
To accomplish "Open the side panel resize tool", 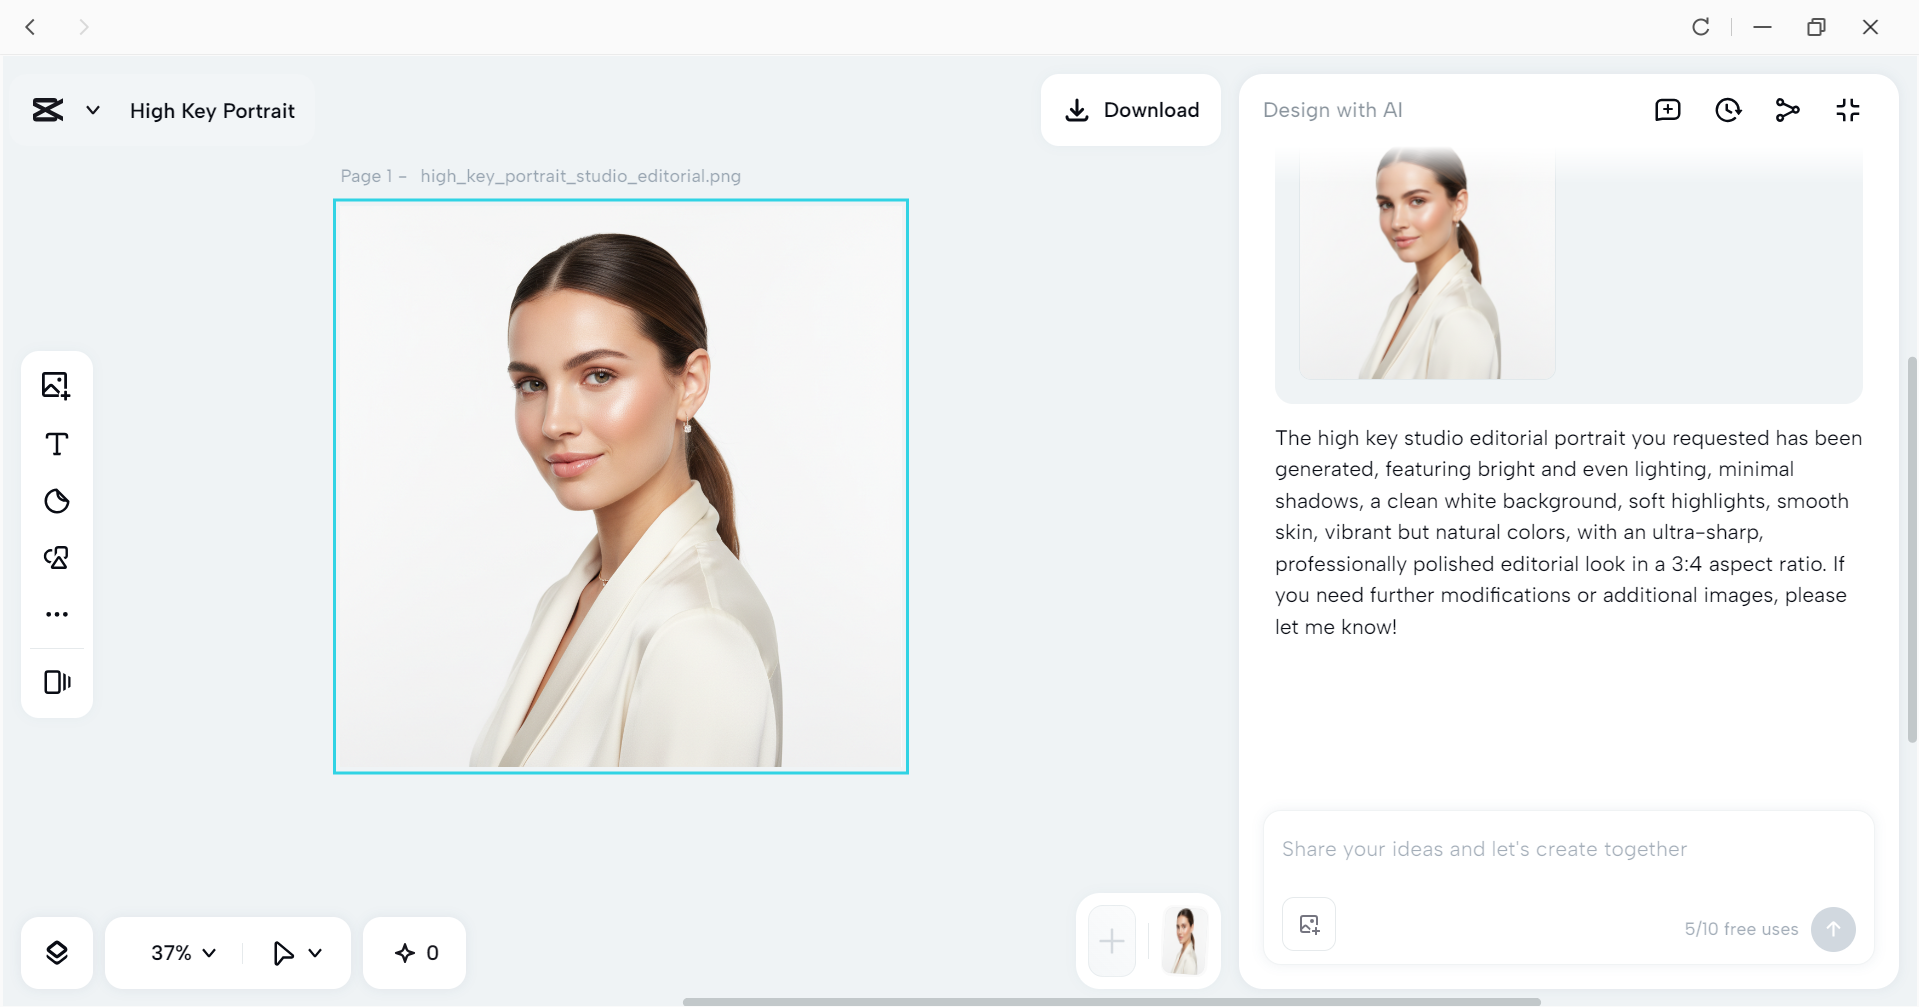I will 57,682.
